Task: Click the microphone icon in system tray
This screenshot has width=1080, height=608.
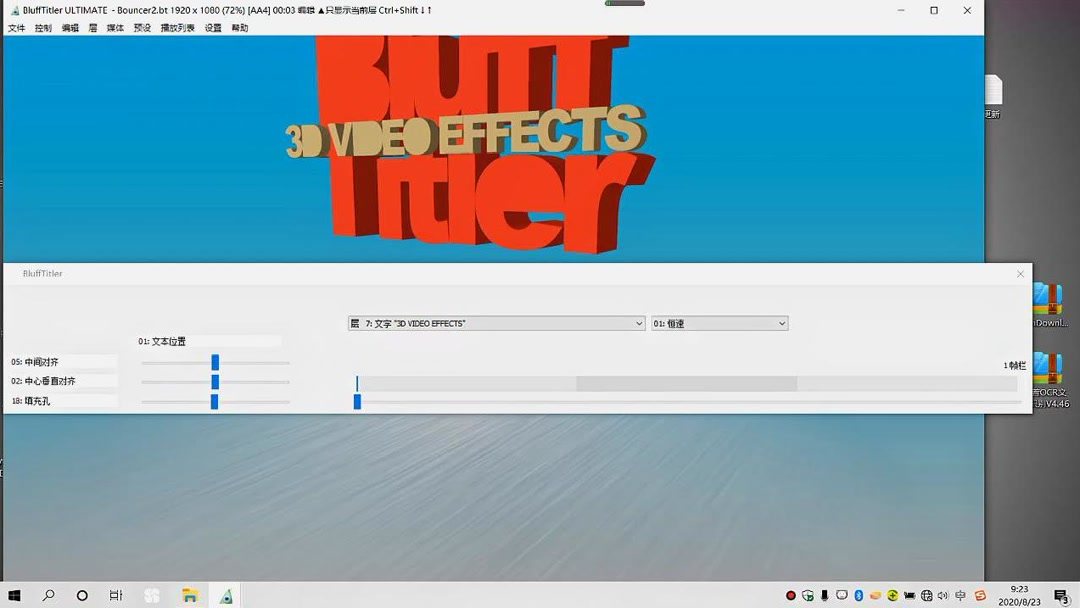Action: [x=823, y=594]
